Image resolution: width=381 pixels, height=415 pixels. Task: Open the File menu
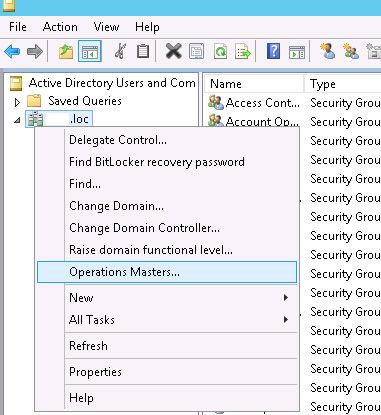18,27
